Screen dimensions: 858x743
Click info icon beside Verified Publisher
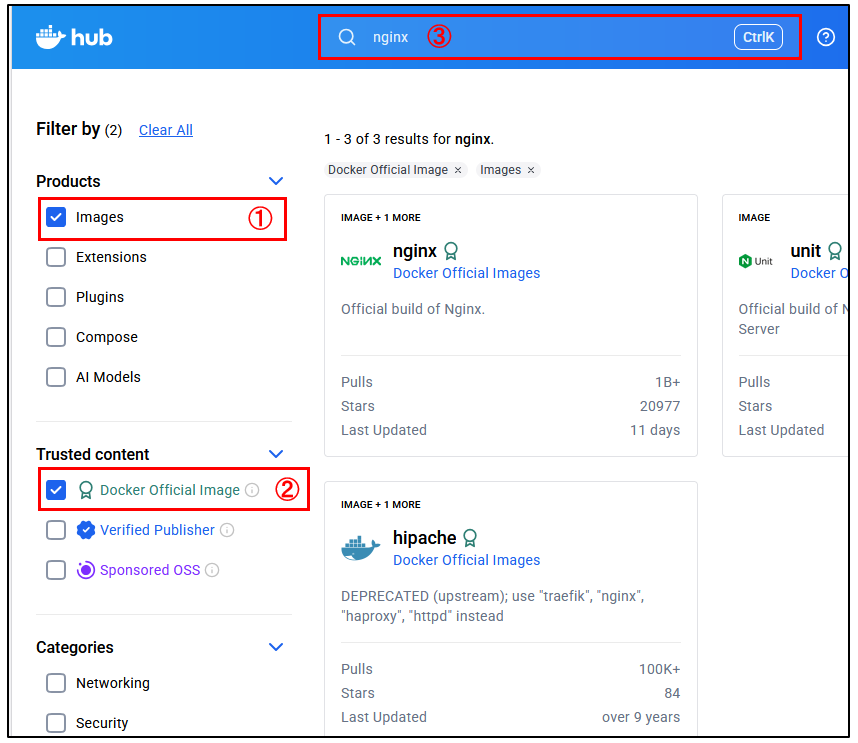coord(227,530)
